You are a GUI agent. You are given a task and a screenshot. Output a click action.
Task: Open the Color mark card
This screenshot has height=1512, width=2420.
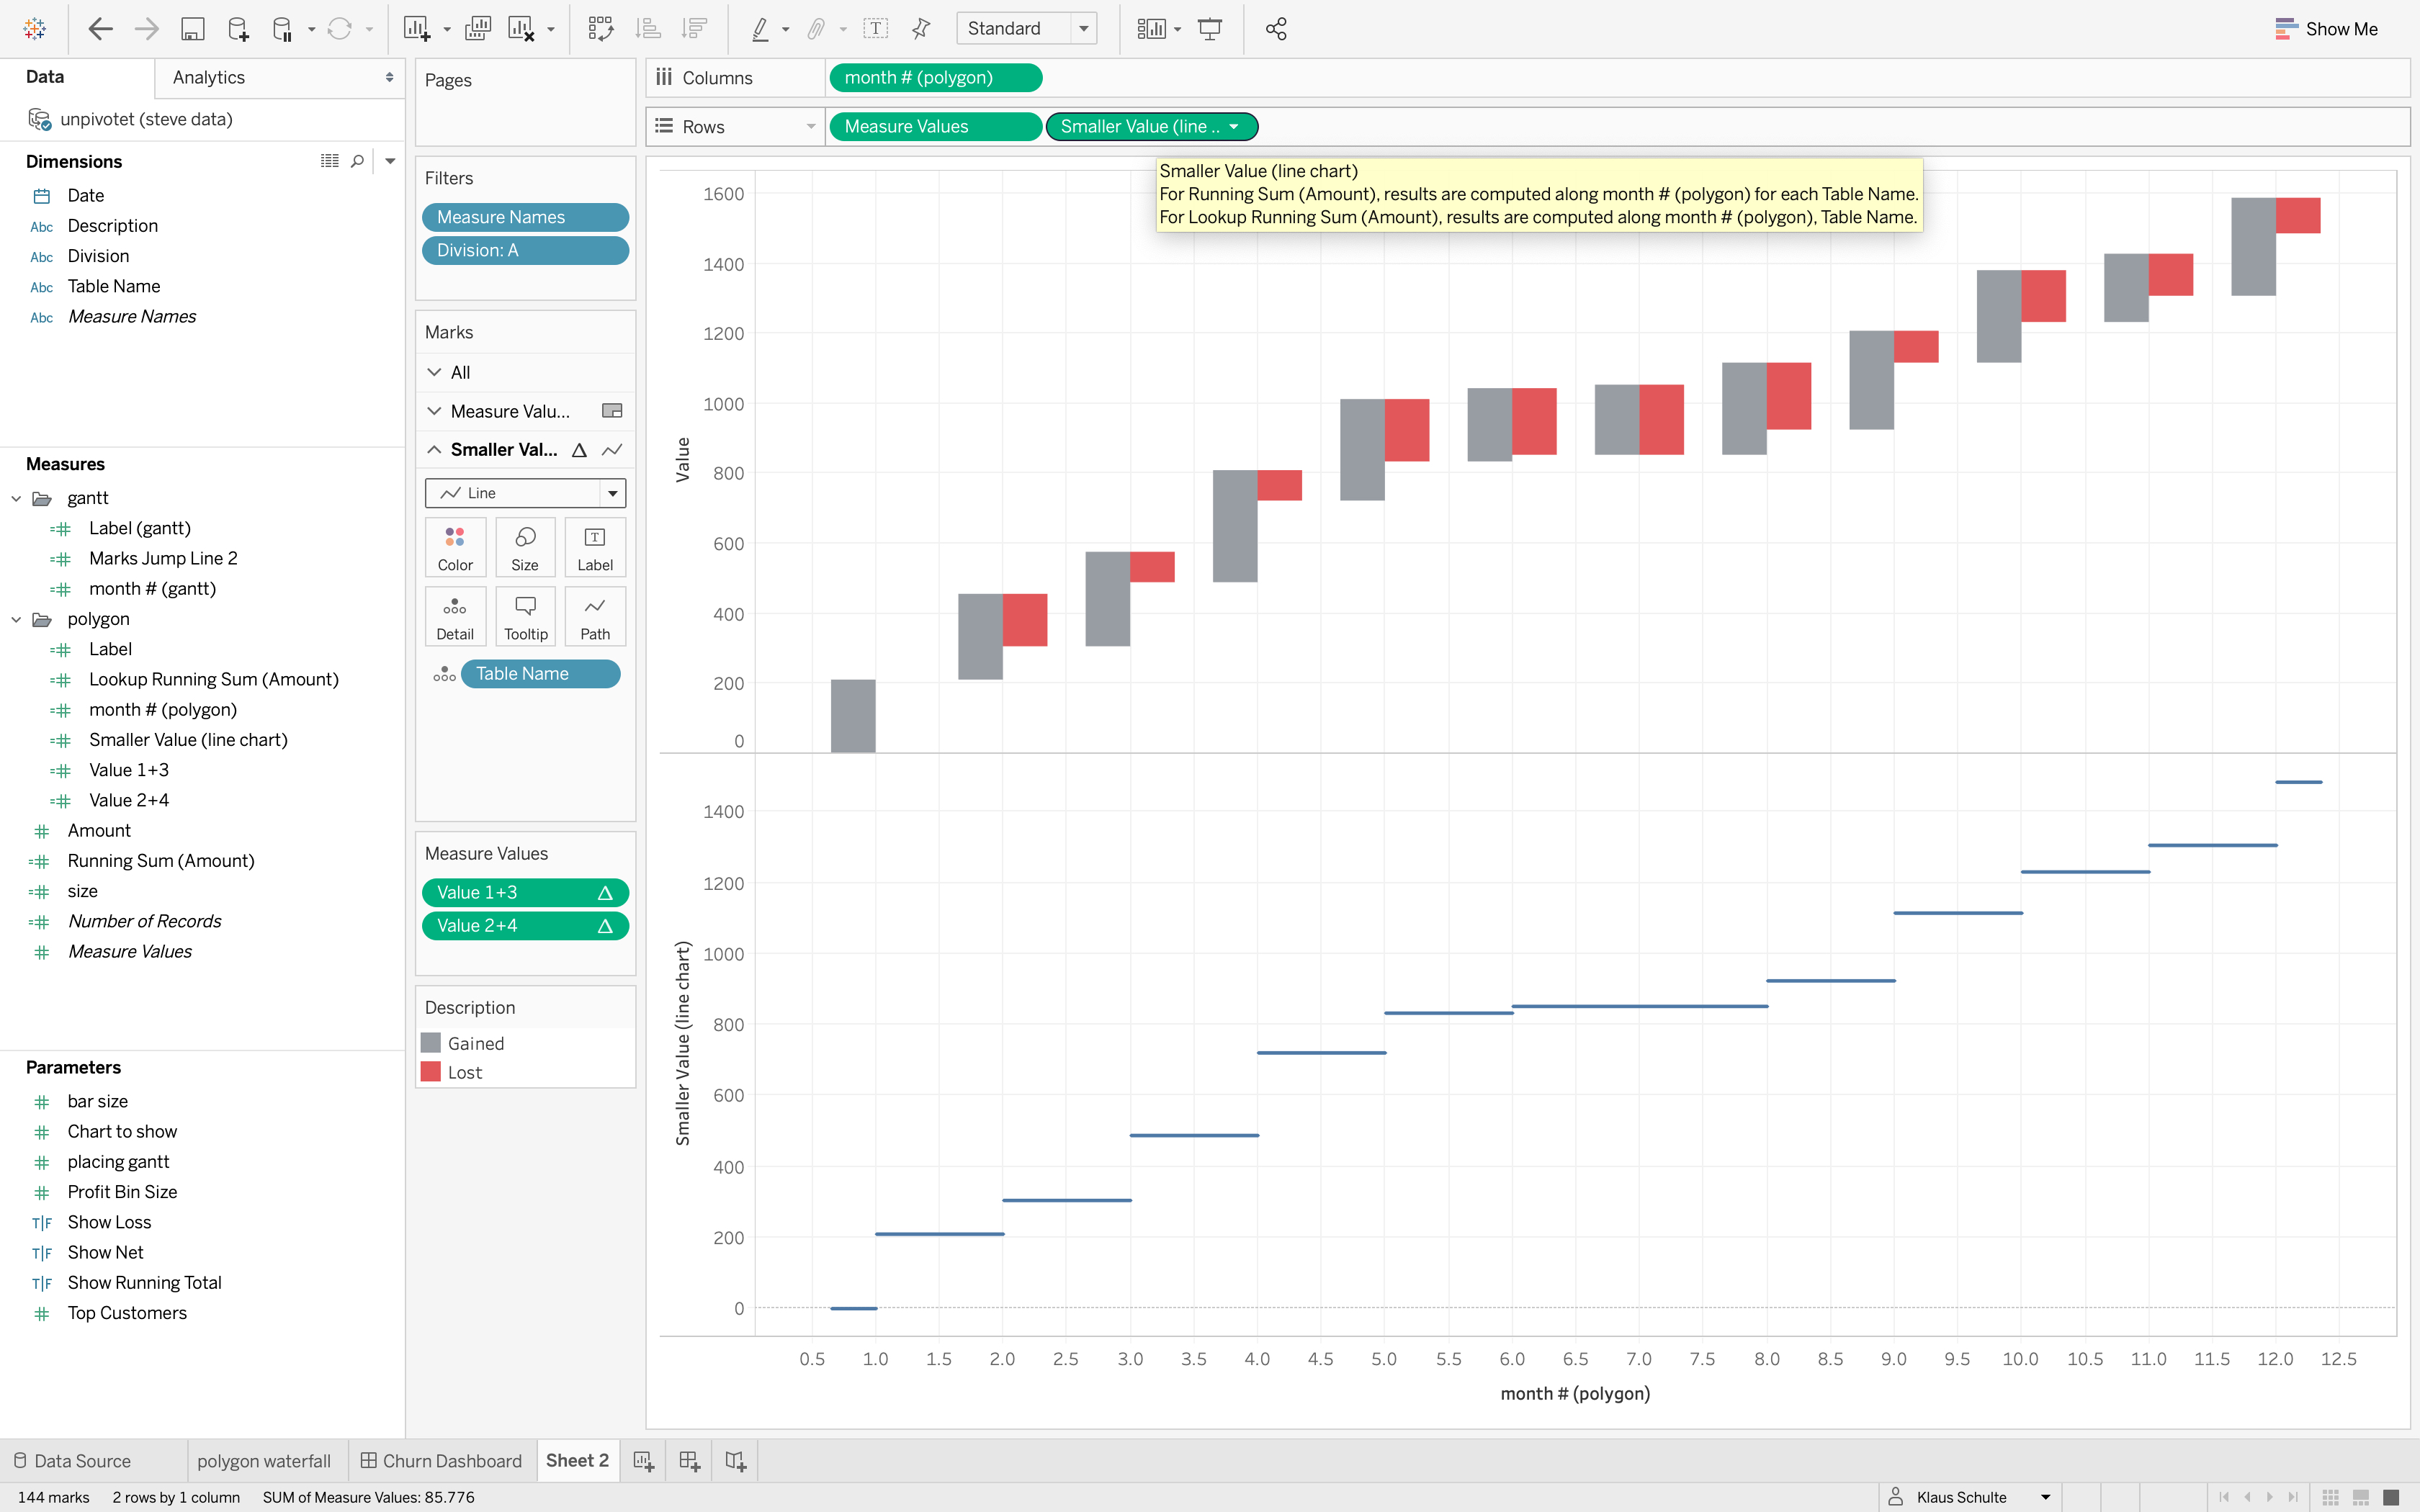point(455,547)
